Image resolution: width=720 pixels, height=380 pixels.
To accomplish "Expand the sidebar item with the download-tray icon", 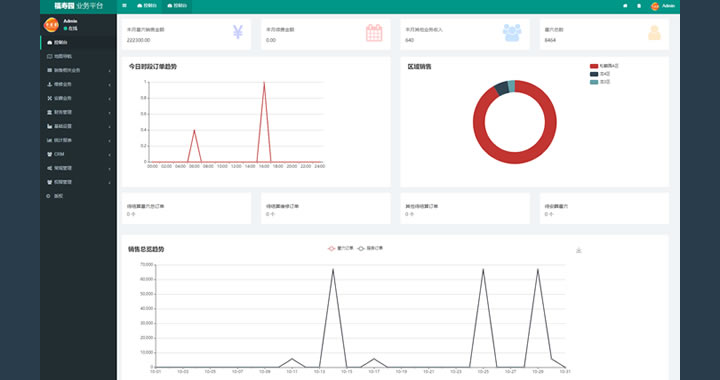I will click(78, 84).
